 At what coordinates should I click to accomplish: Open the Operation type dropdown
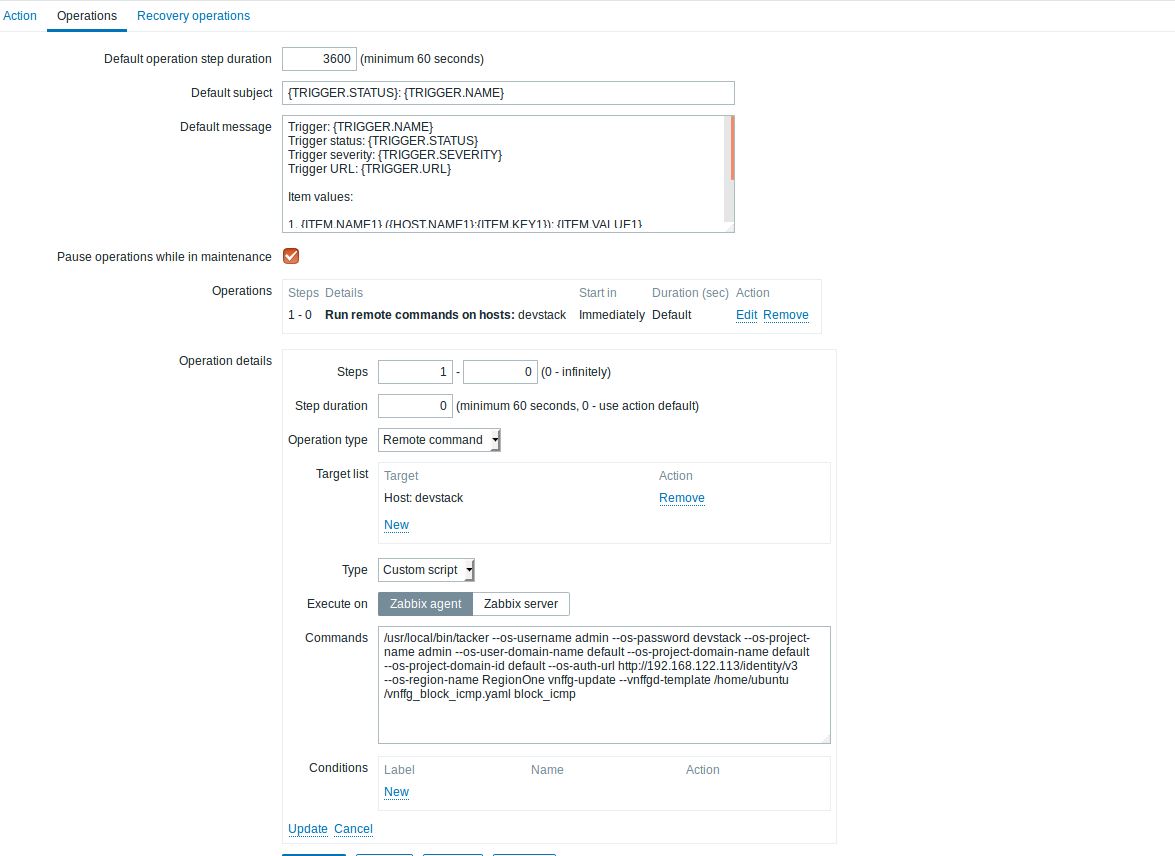[439, 440]
